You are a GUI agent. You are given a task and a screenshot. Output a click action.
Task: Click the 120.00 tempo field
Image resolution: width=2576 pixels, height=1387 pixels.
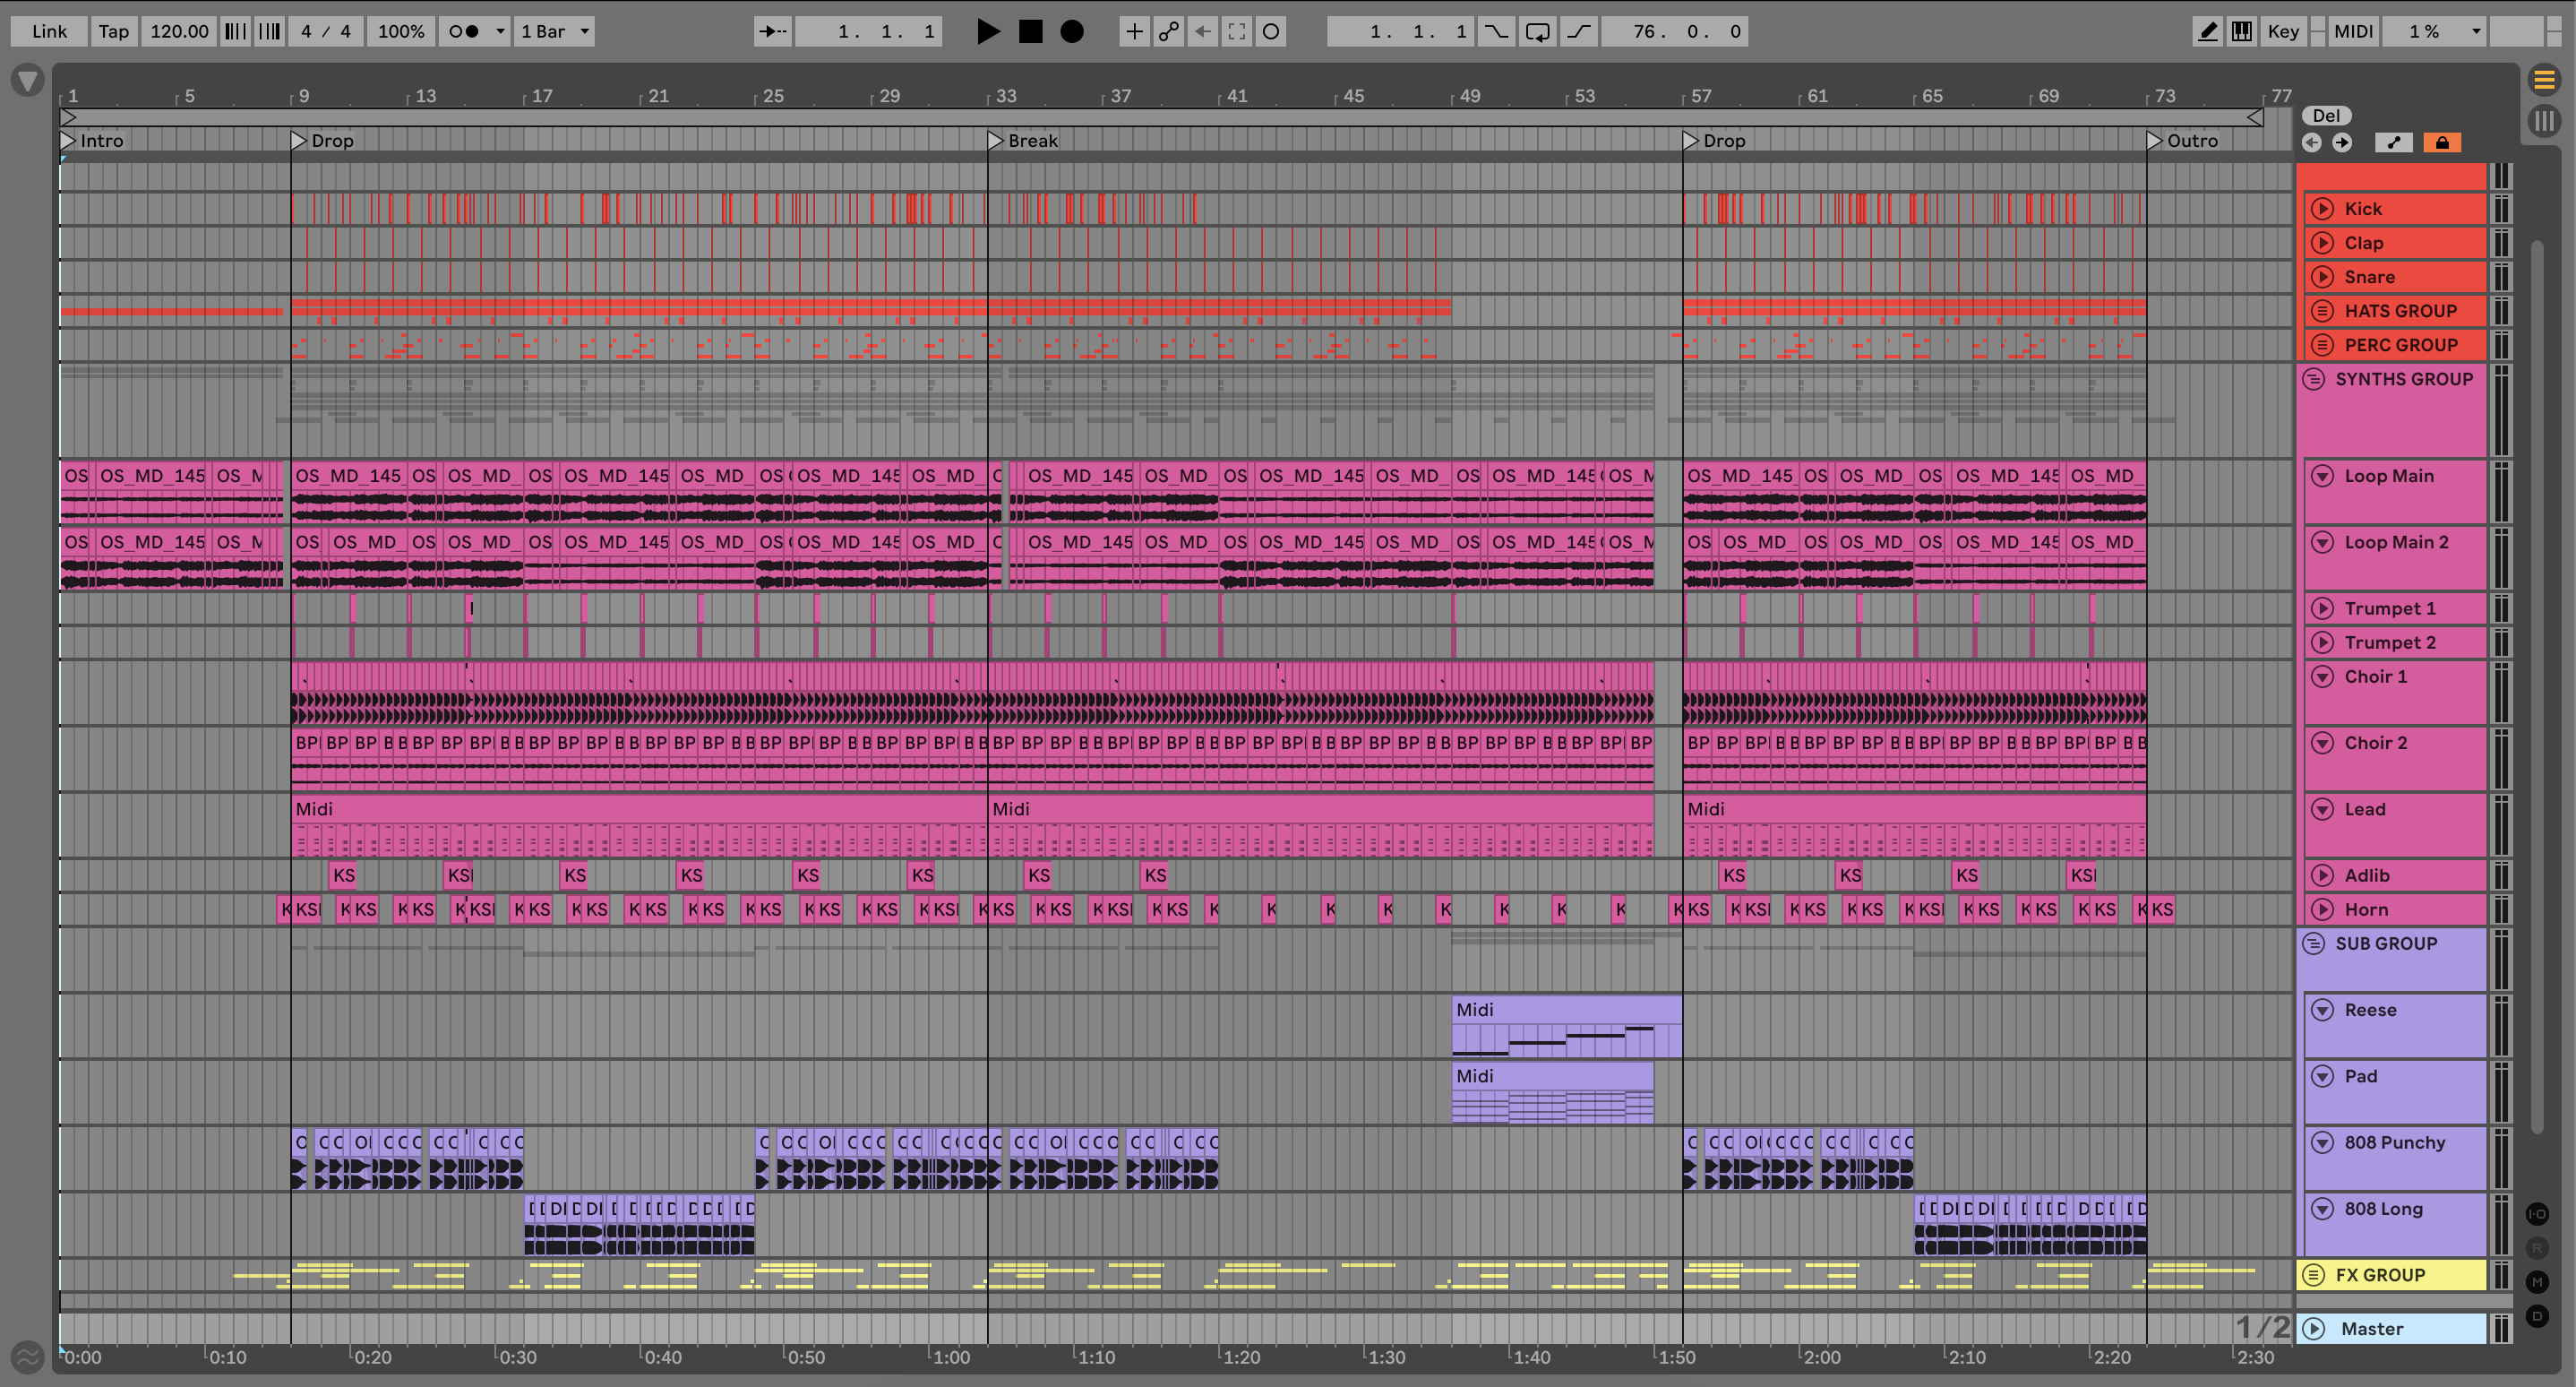pos(179,31)
